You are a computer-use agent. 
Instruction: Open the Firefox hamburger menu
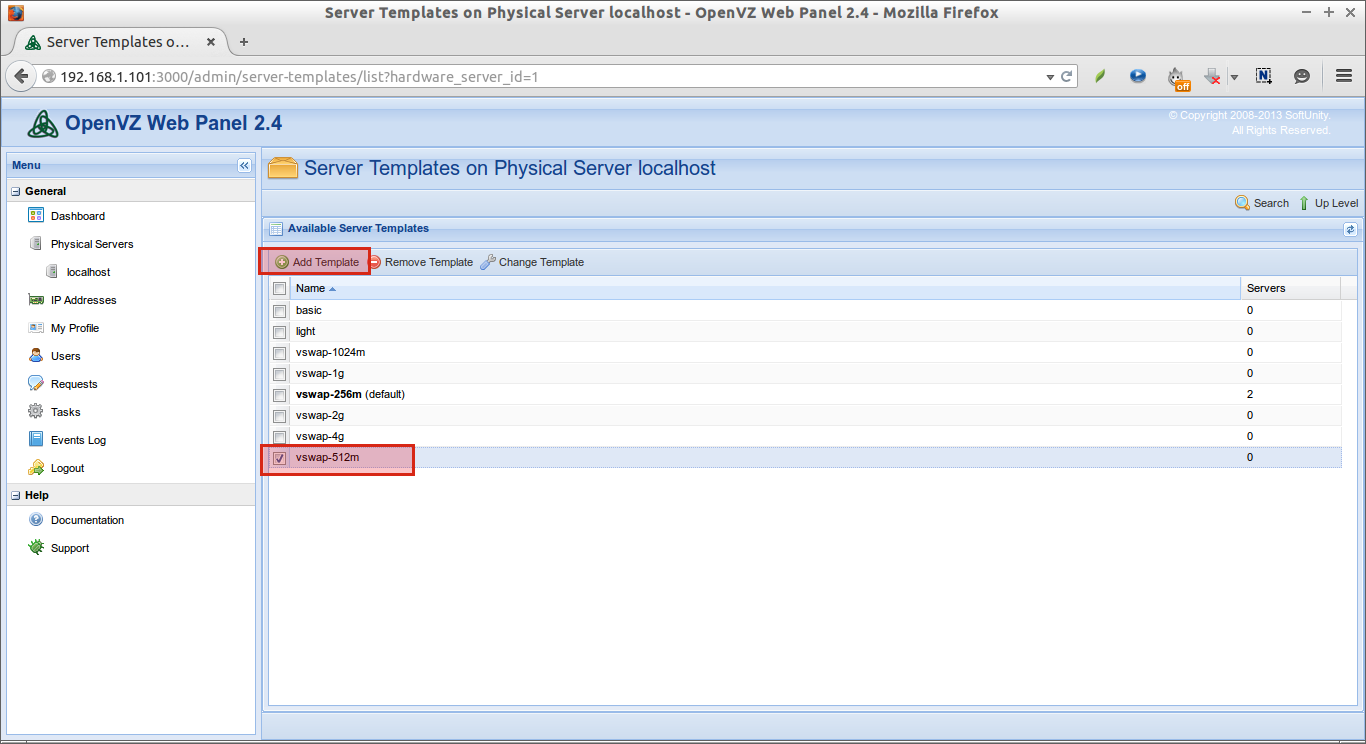coord(1344,76)
